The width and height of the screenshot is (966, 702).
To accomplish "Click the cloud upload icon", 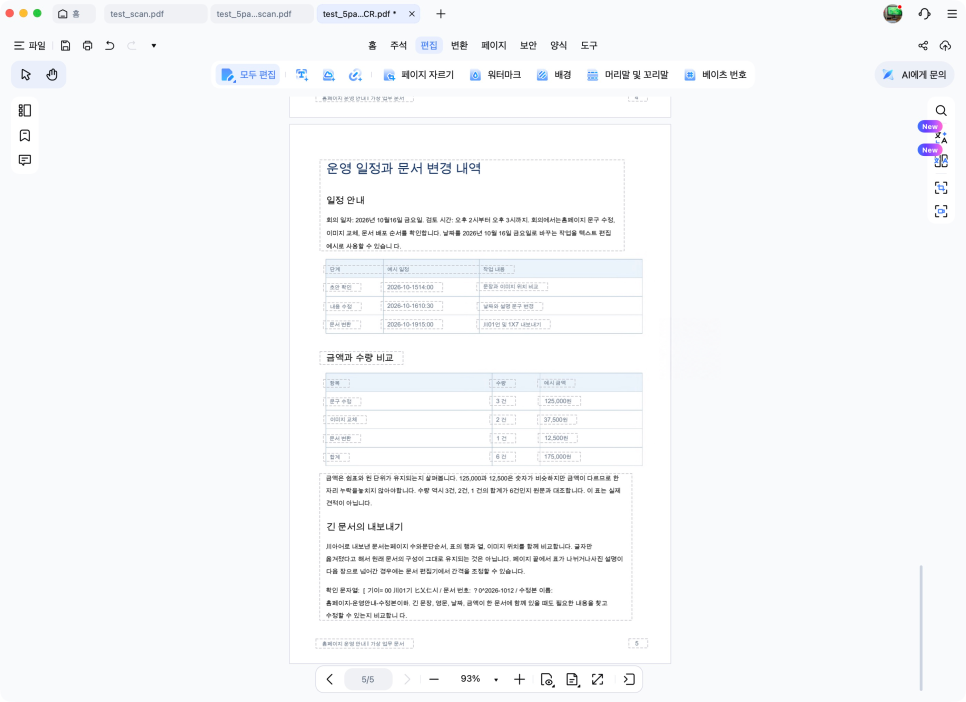I will point(945,46).
